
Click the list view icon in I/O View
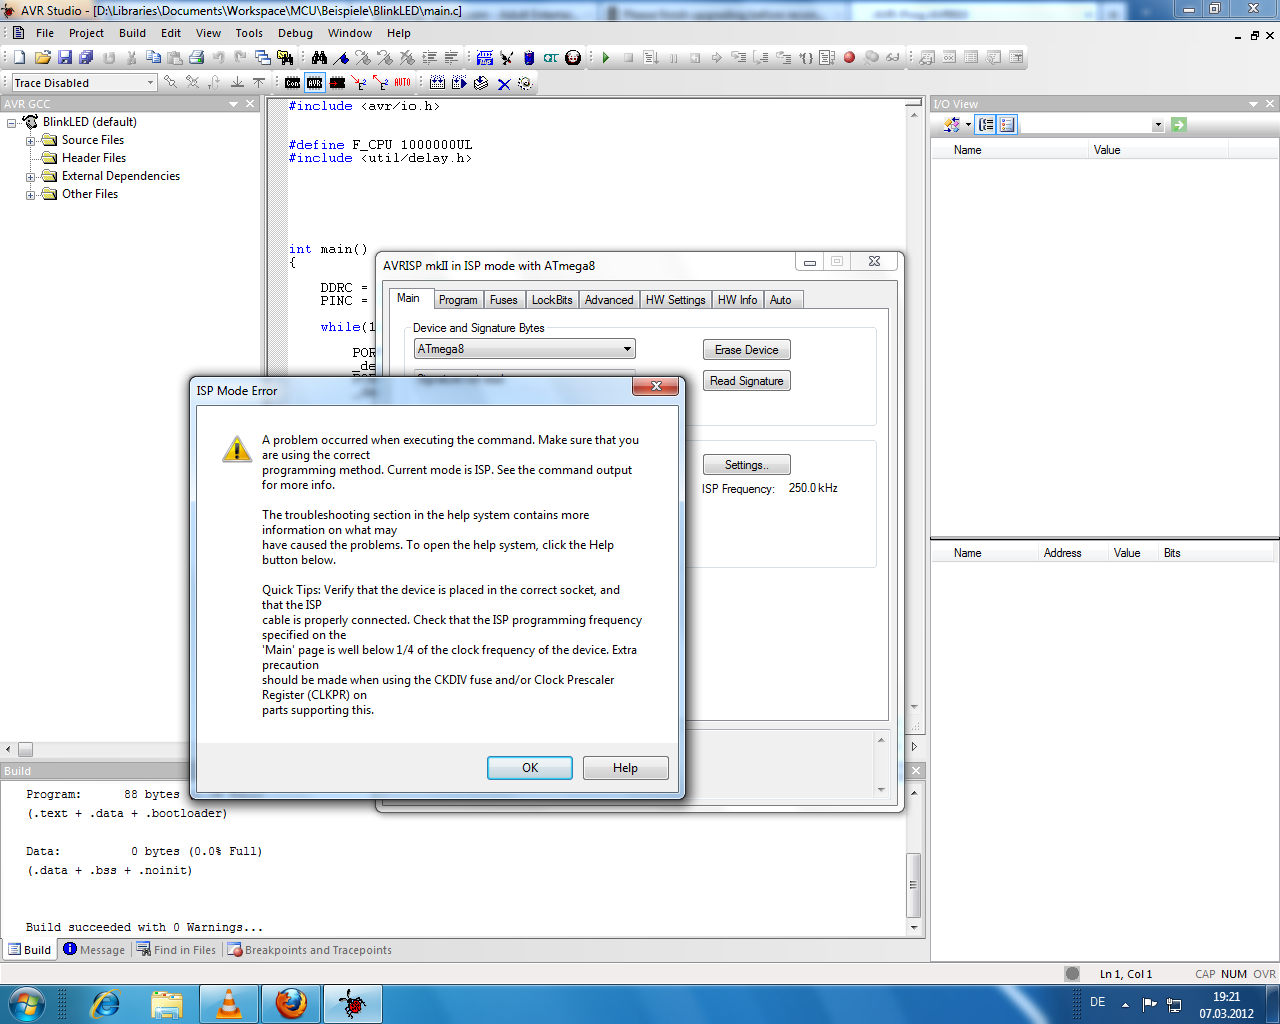1007,125
